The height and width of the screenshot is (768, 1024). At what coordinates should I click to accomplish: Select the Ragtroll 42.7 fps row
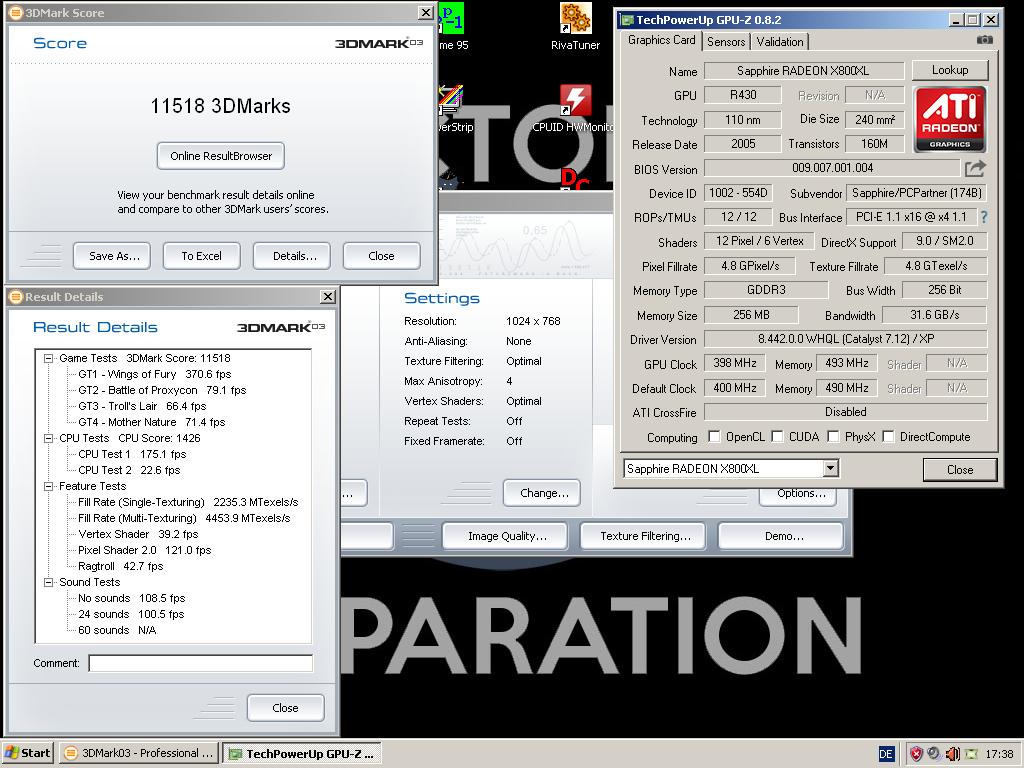pyautogui.click(x=120, y=566)
